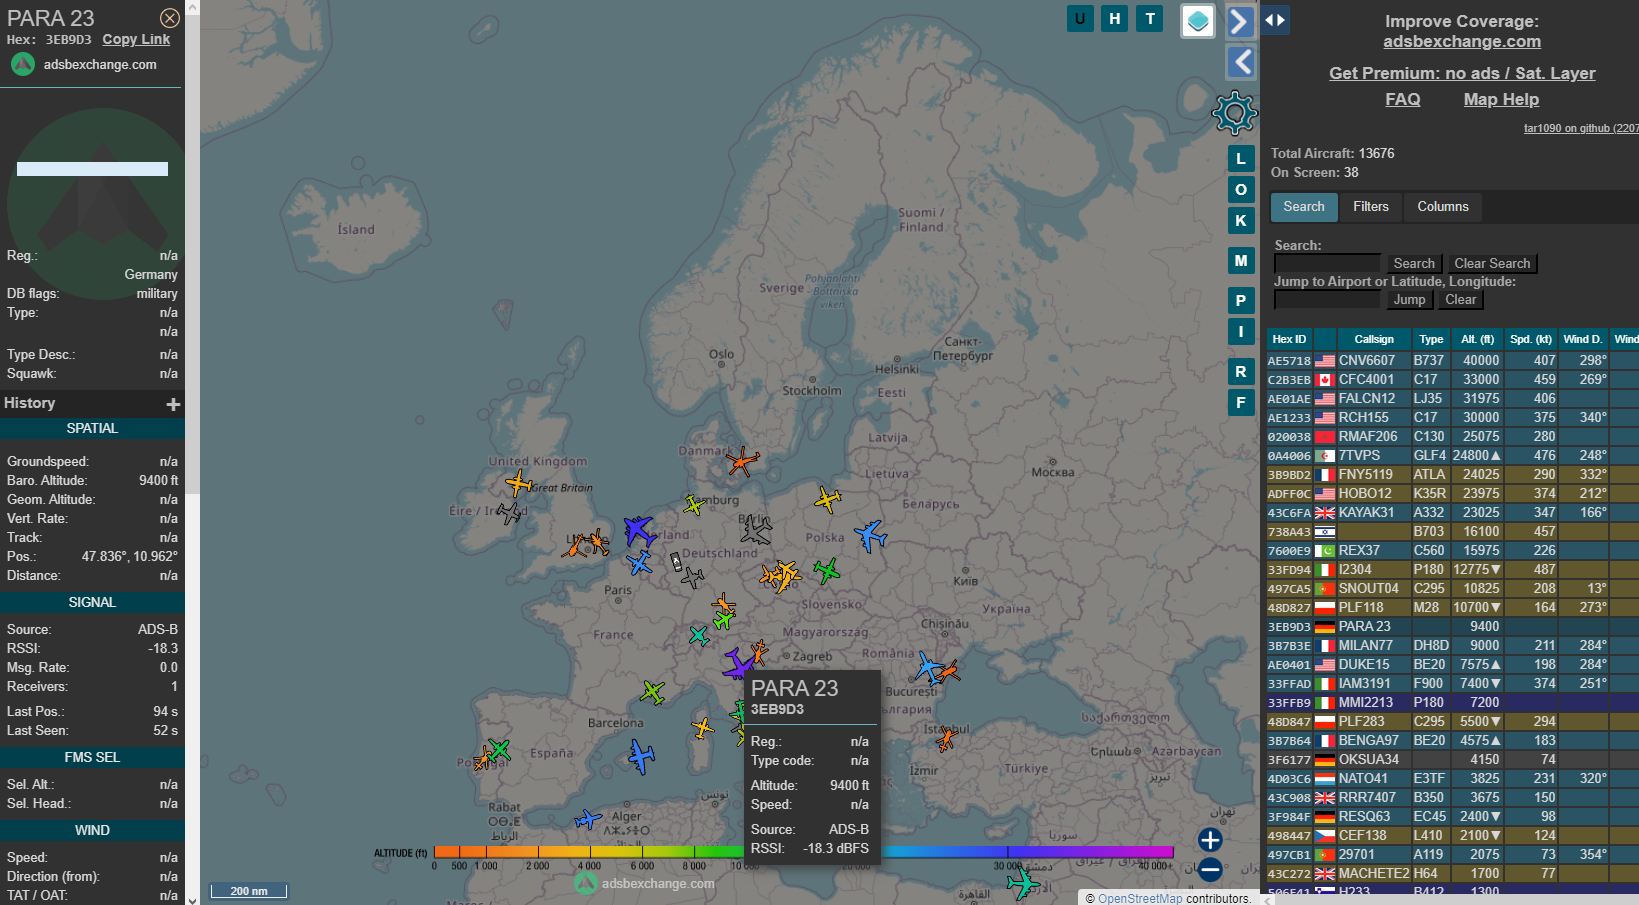The height and width of the screenshot is (905, 1639).
Task: Open Get Premium link
Action: (1462, 73)
